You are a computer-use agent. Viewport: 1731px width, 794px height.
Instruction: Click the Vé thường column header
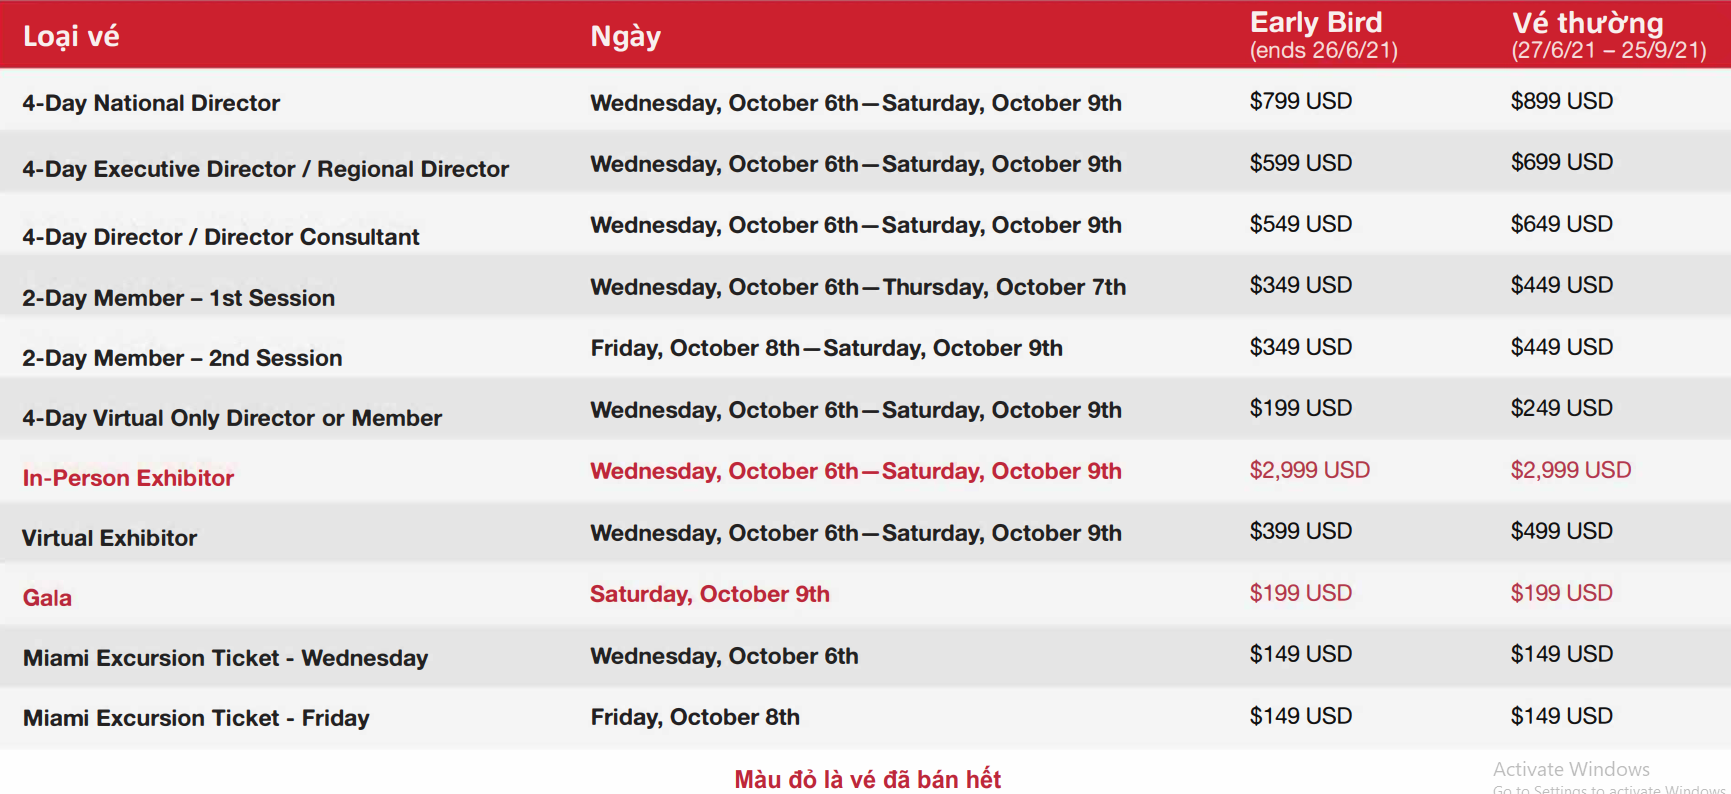click(1608, 35)
